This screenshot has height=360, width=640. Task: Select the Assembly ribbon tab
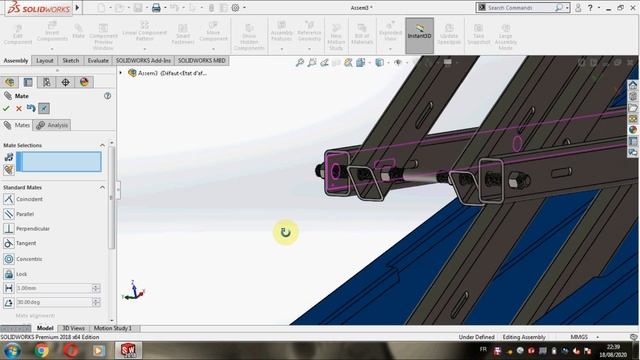[x=16, y=60]
